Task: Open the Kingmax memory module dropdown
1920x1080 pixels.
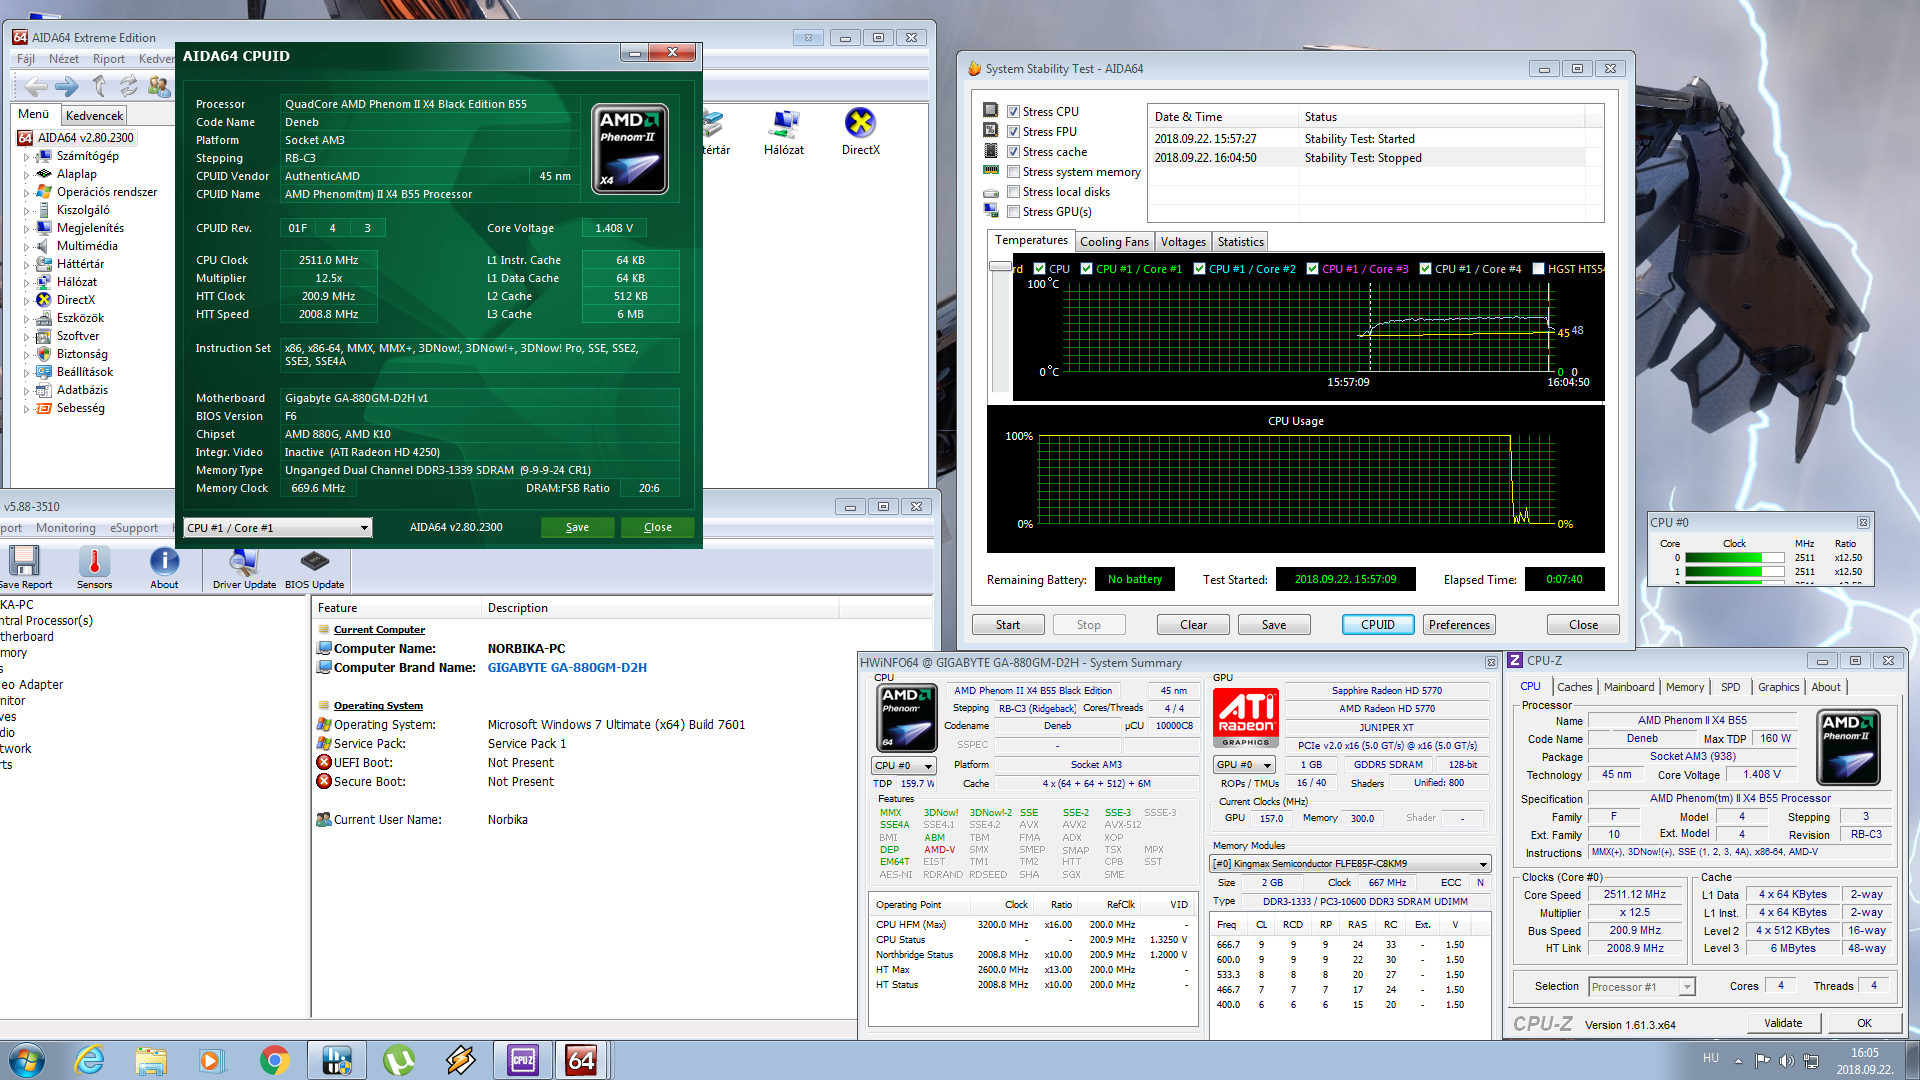Action: 1351,864
